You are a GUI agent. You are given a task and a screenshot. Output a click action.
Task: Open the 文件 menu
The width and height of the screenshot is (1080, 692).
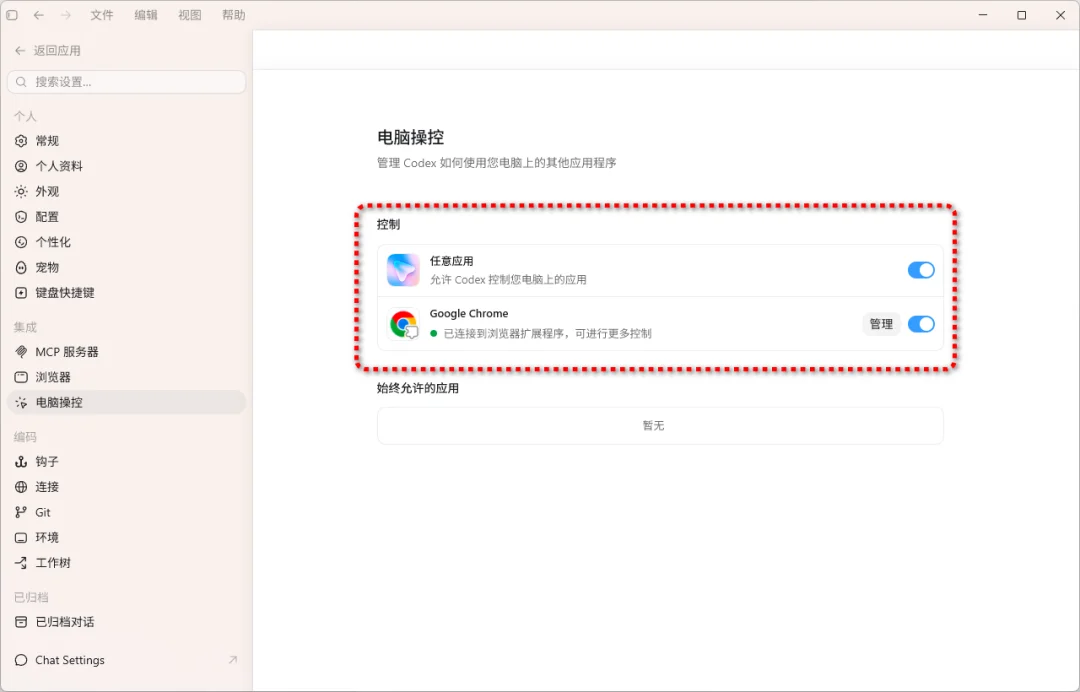102,14
